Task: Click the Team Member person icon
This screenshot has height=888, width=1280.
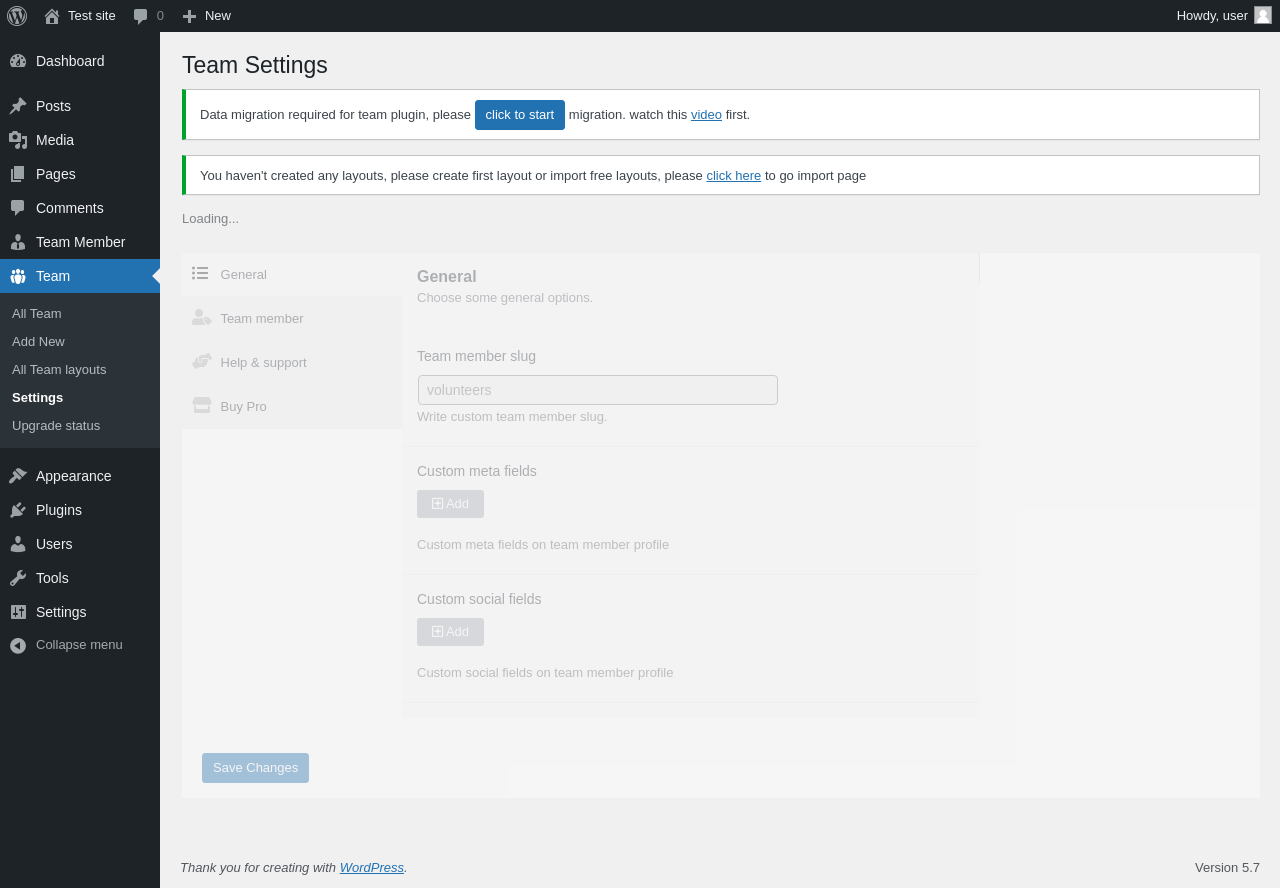Action: point(18,242)
